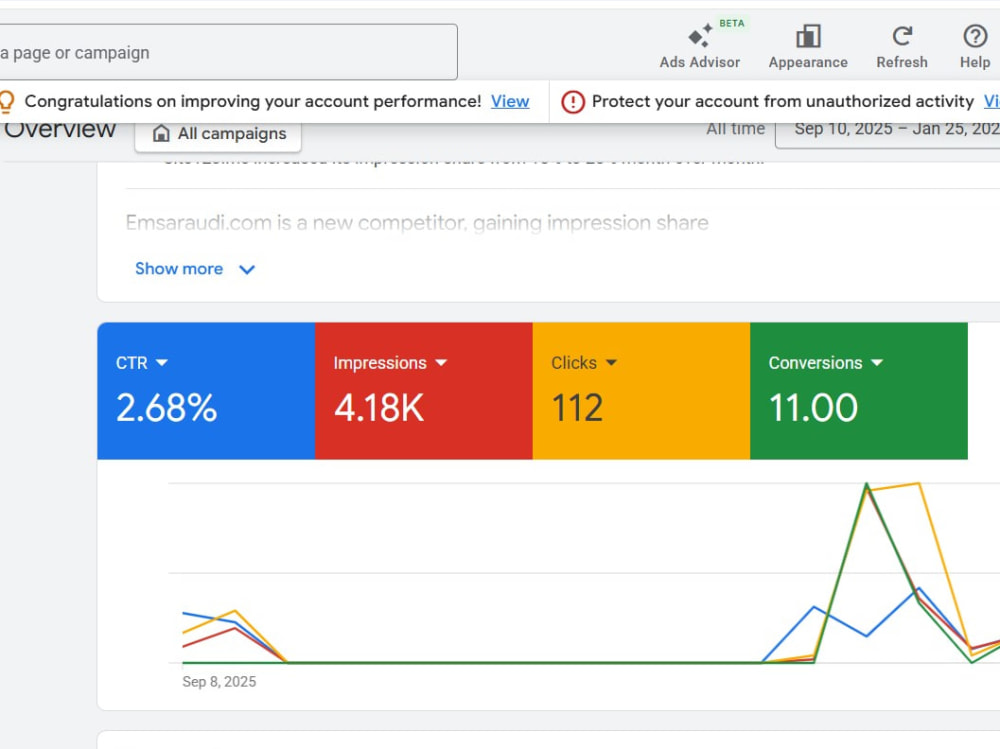Open the Ads Advisor beta tool
Image resolution: width=1000 pixels, height=749 pixels.
[700, 46]
